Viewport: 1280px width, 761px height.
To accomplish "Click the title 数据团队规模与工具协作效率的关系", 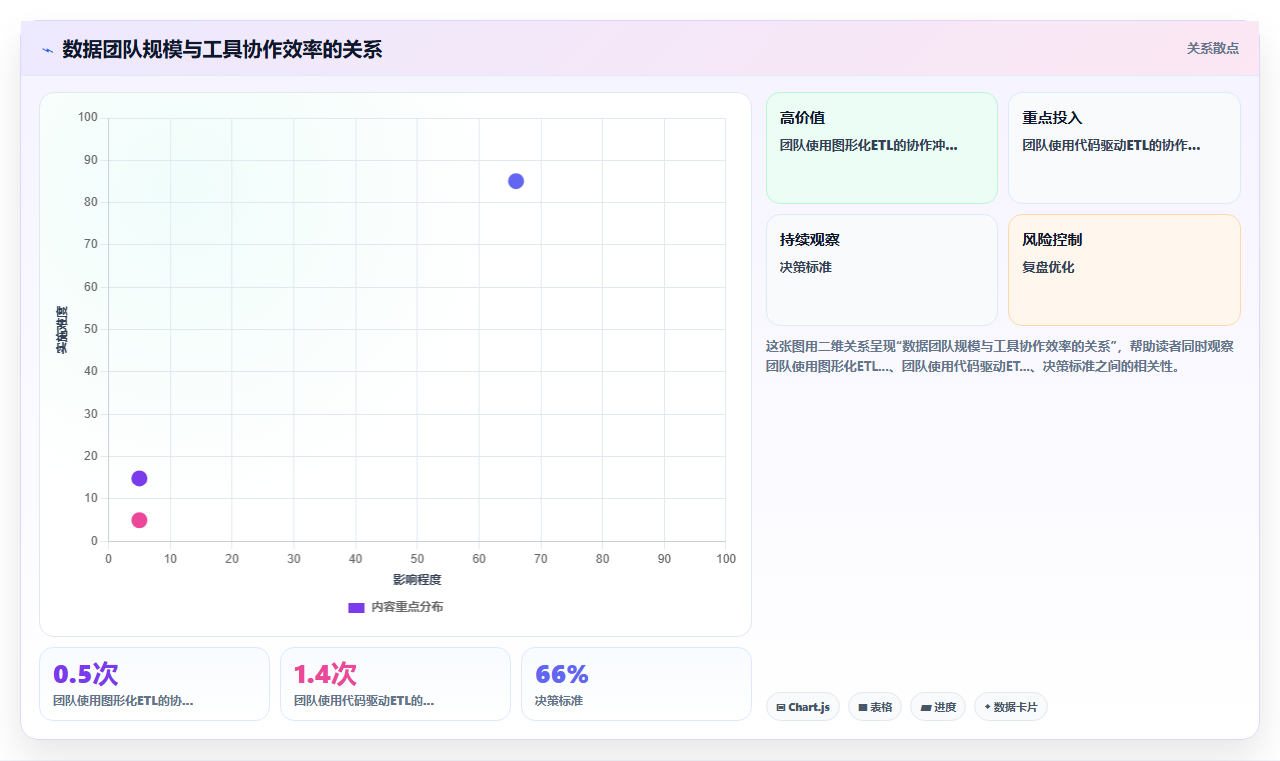I will [x=222, y=50].
